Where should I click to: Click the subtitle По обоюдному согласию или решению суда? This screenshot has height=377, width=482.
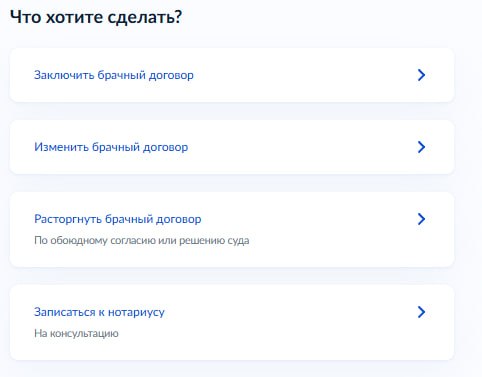[142, 241]
